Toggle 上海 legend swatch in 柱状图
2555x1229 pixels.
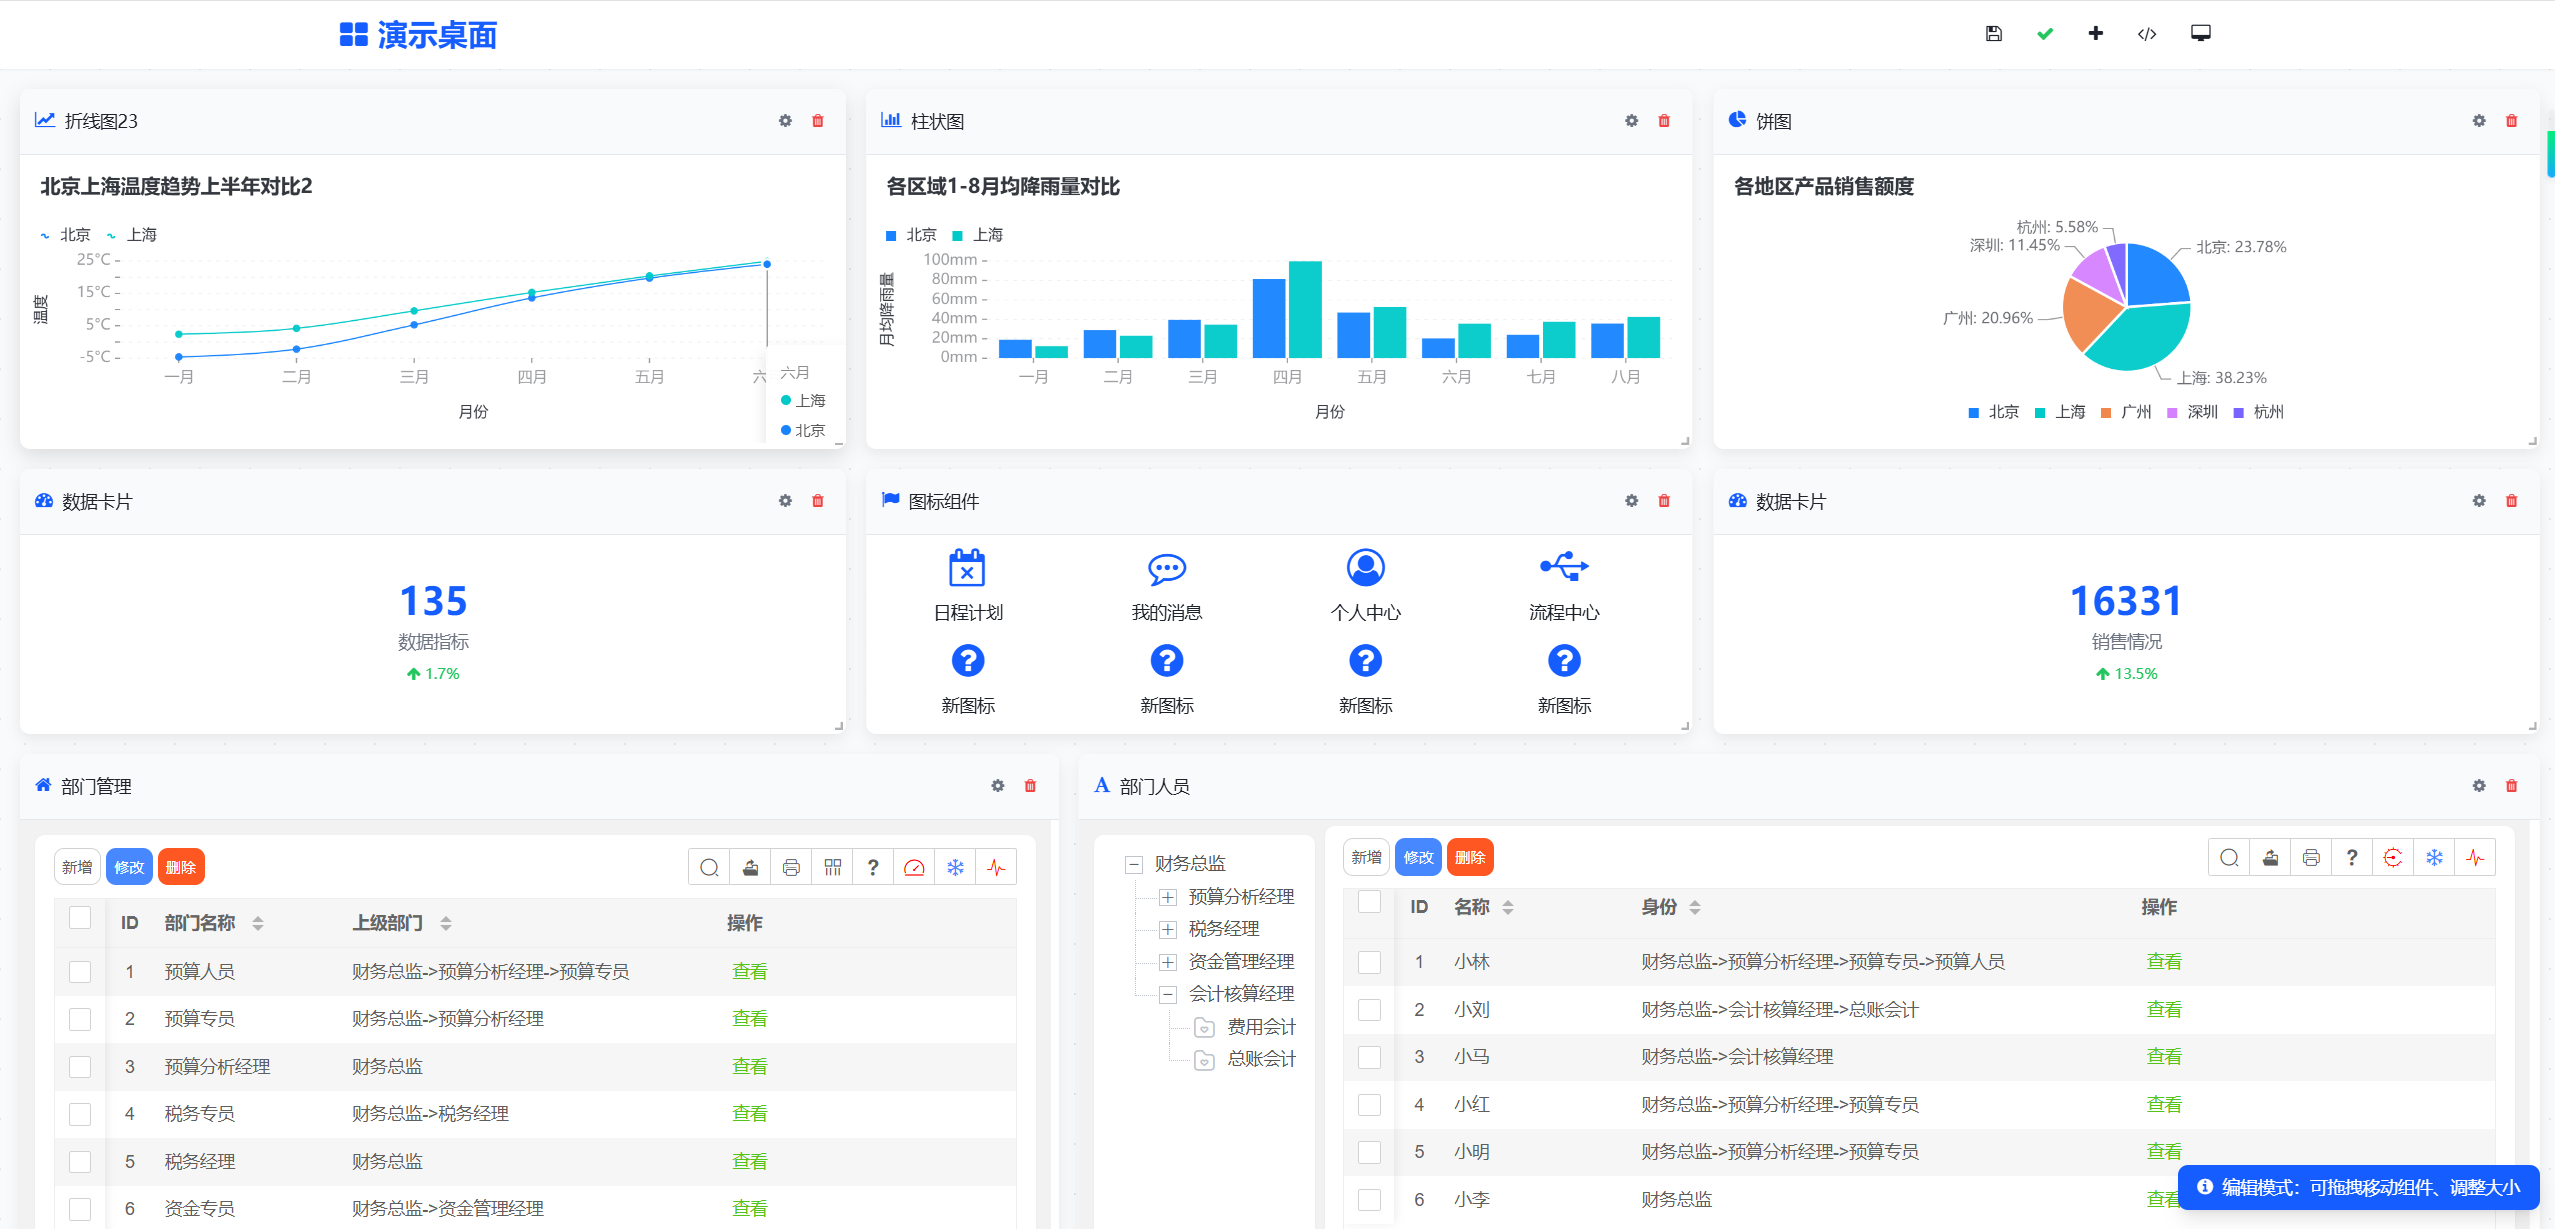[957, 236]
